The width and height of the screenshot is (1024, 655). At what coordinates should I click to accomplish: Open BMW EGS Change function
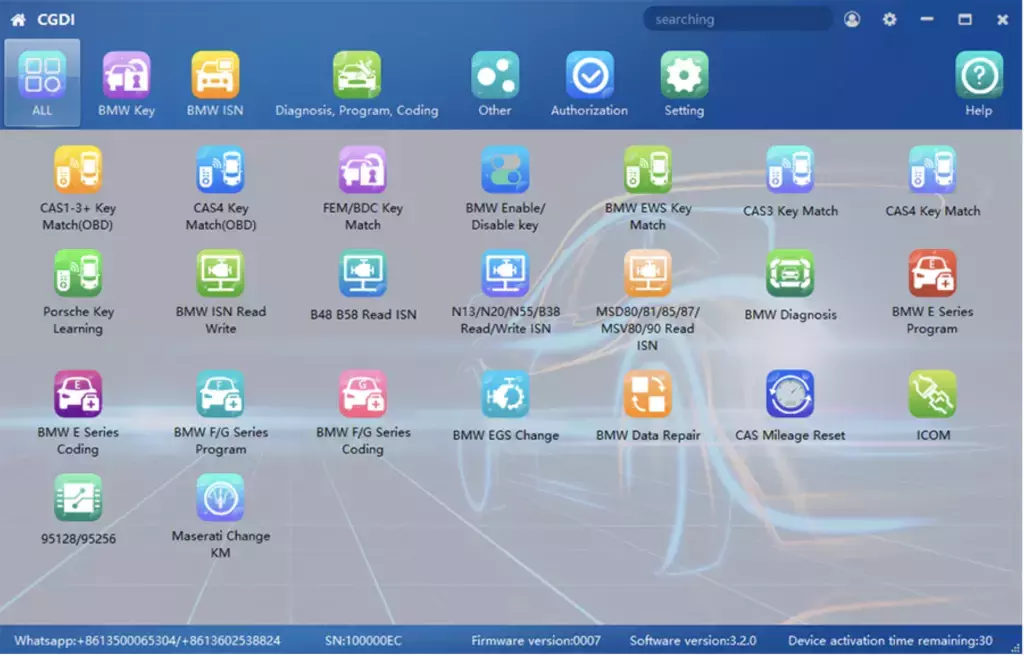click(505, 394)
